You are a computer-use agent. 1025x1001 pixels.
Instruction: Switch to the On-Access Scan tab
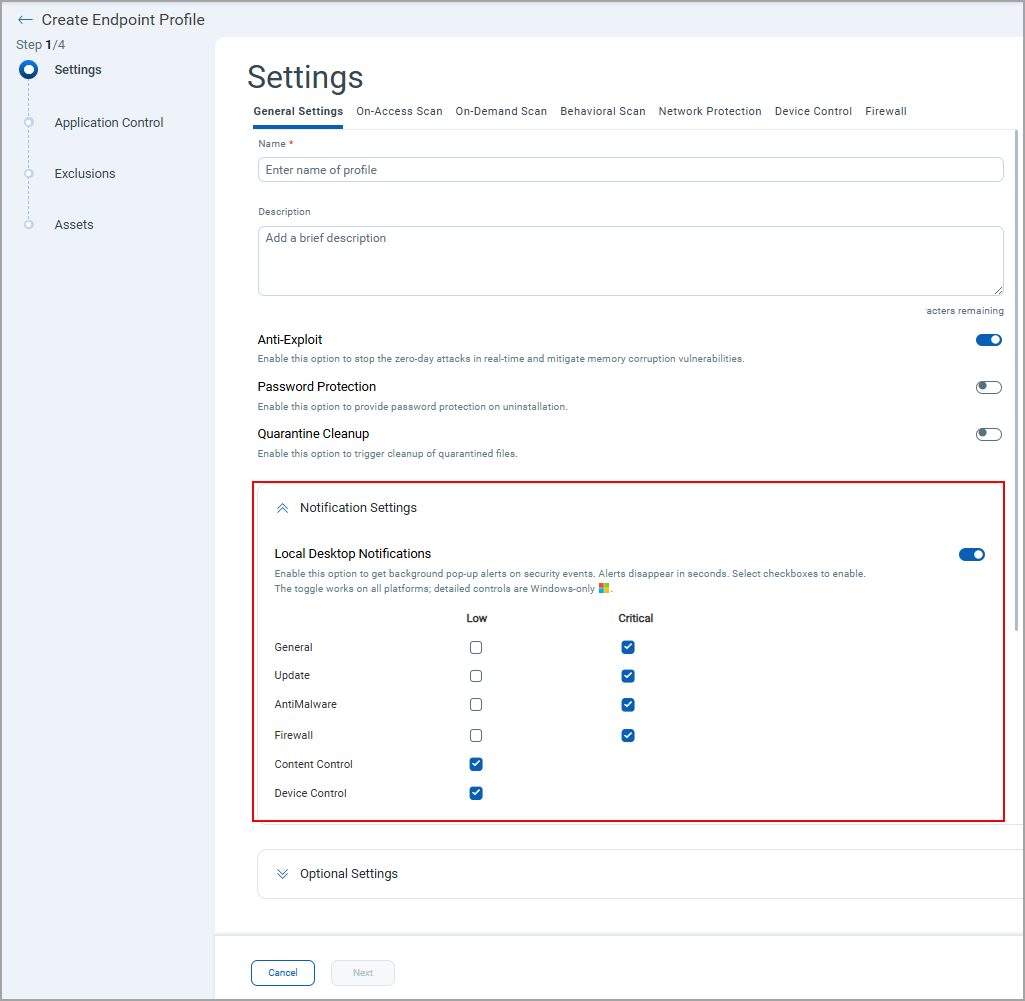[x=399, y=112]
